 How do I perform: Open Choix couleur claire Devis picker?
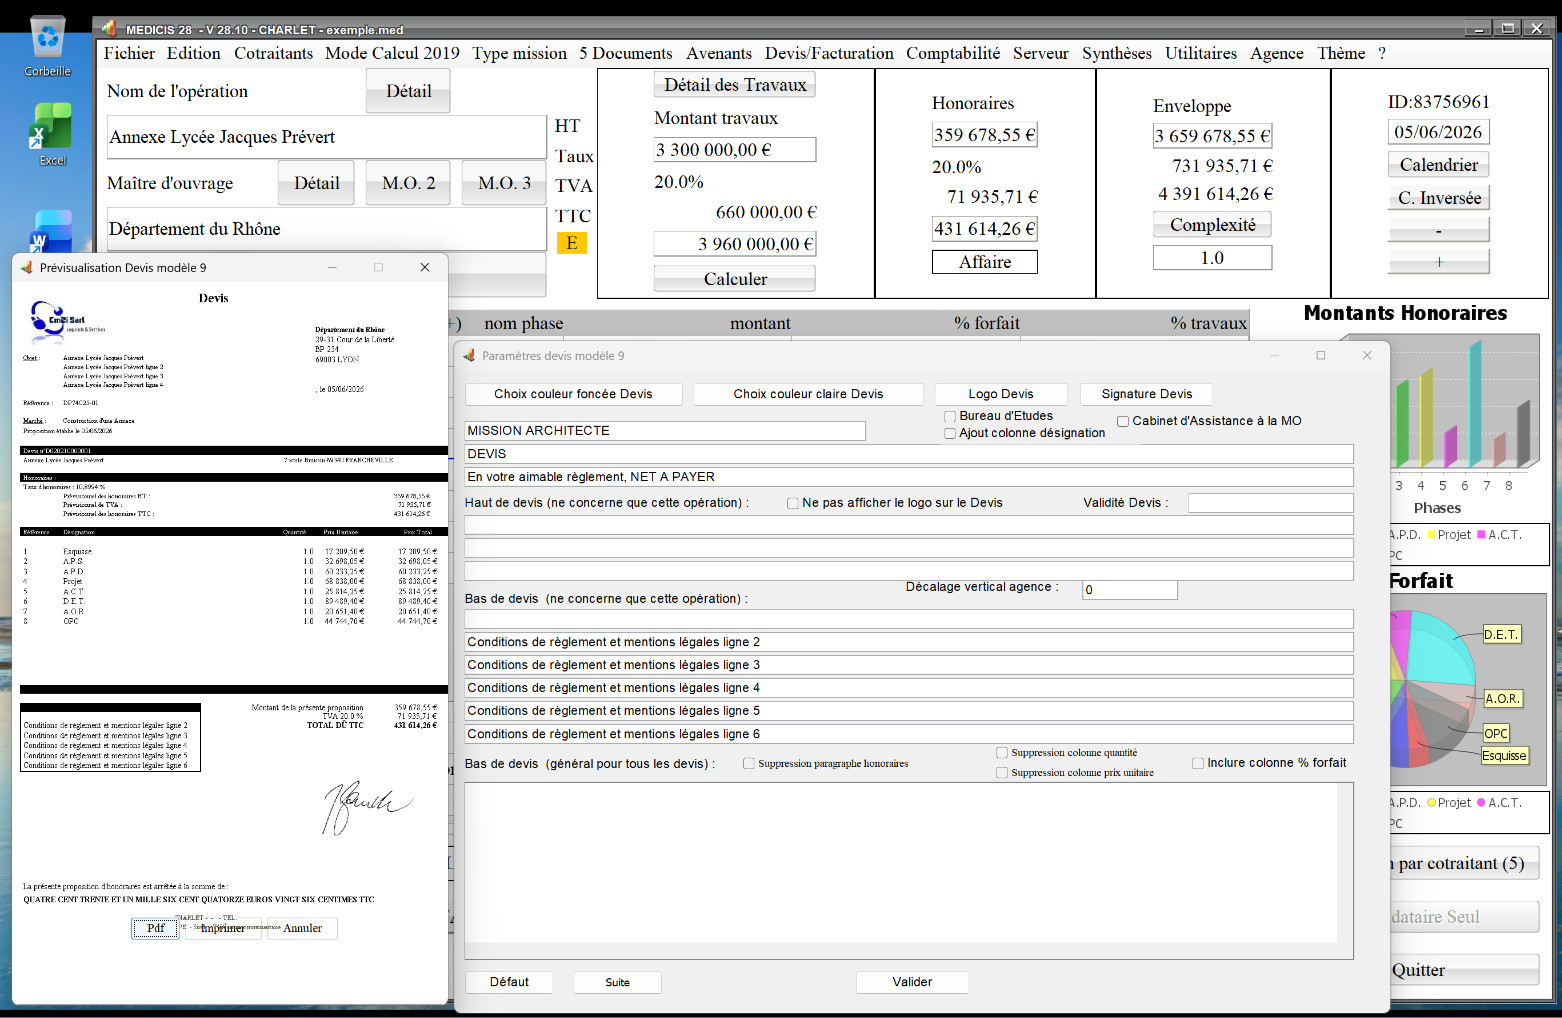pyautogui.click(x=808, y=394)
